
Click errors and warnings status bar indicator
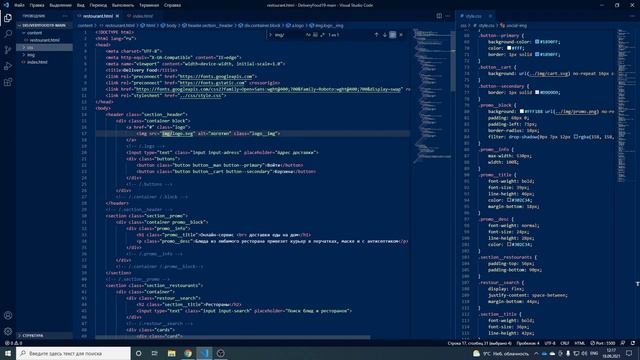(x=13, y=343)
